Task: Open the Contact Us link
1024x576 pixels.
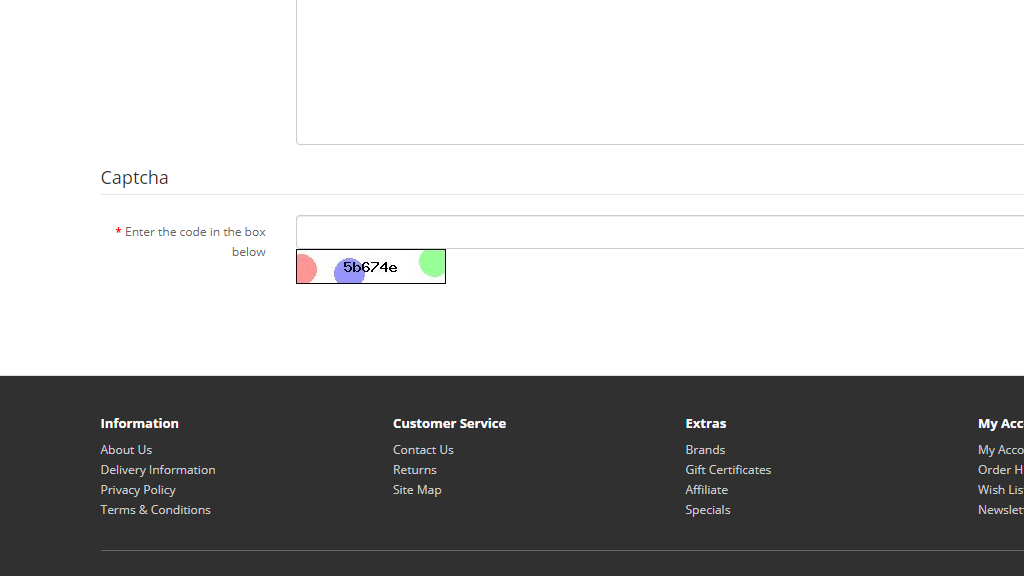Action: point(423,450)
